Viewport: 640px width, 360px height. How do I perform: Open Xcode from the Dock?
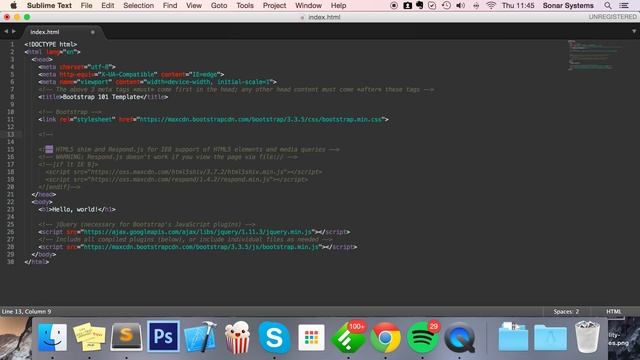click(x=200, y=337)
